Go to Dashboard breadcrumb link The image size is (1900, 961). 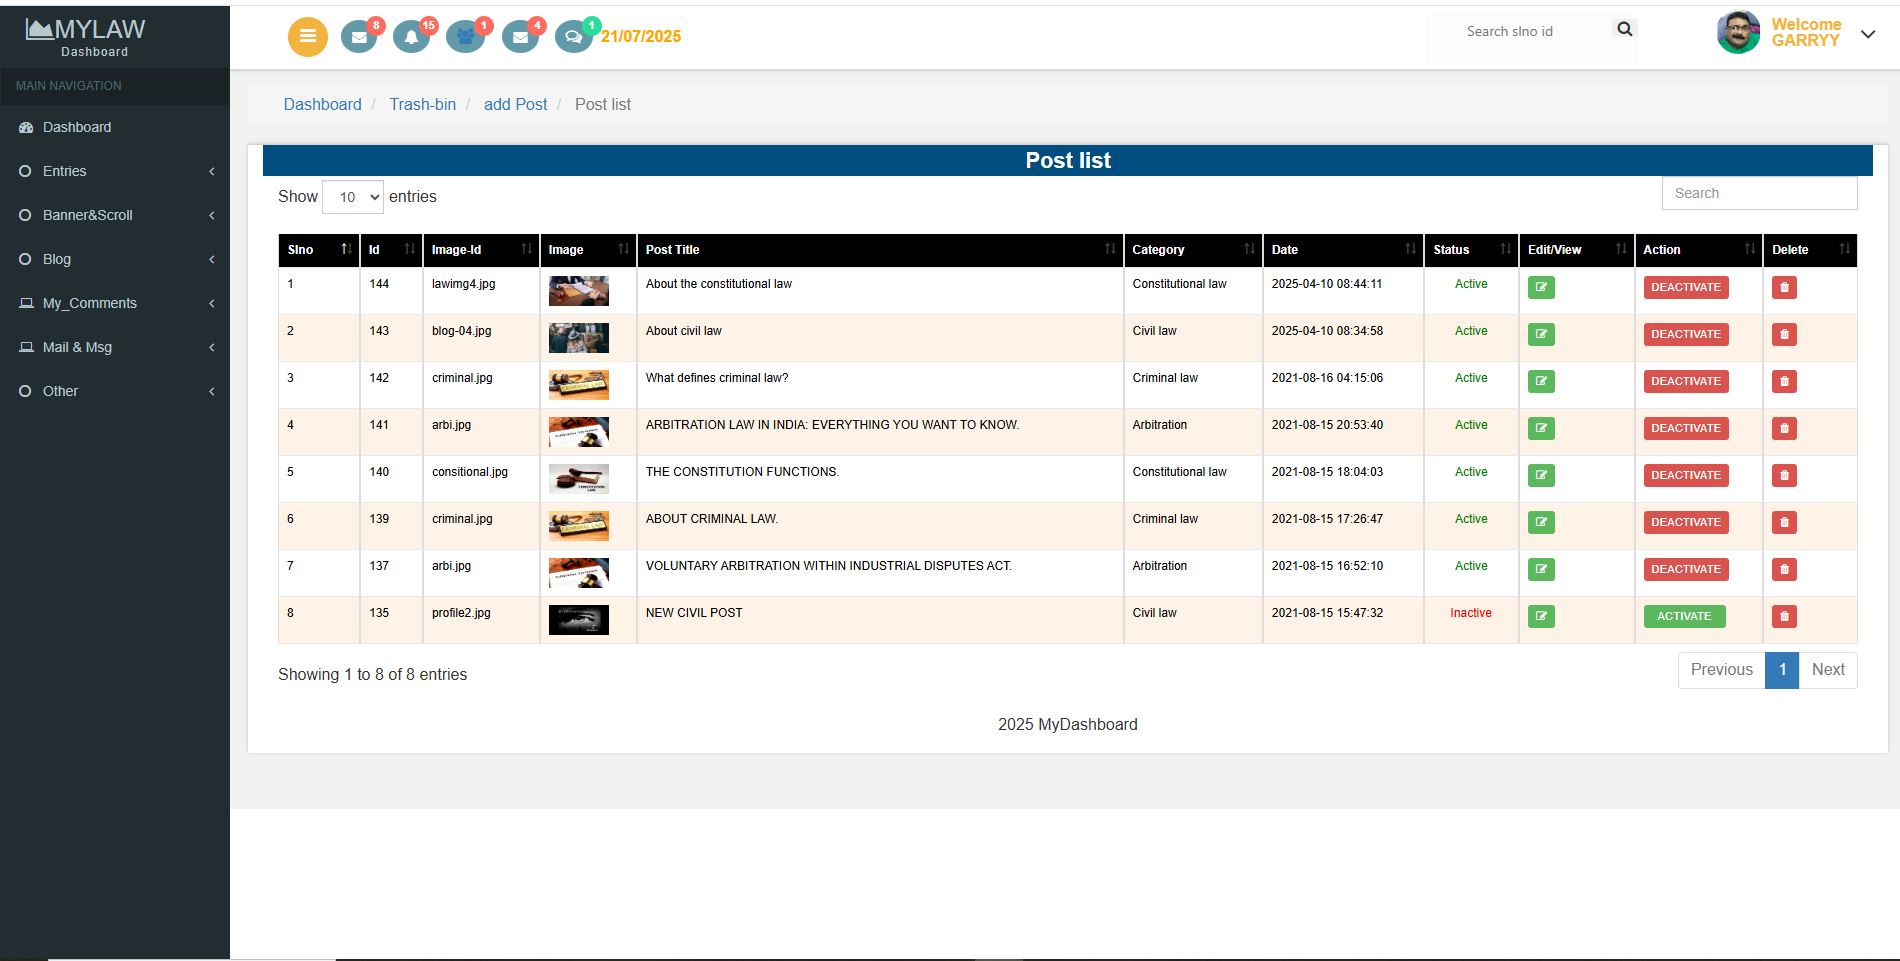pos(322,104)
